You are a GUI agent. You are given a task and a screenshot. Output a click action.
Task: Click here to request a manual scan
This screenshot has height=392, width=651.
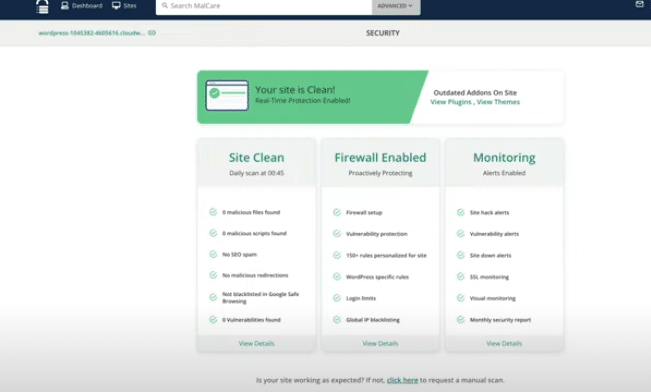[402, 380]
